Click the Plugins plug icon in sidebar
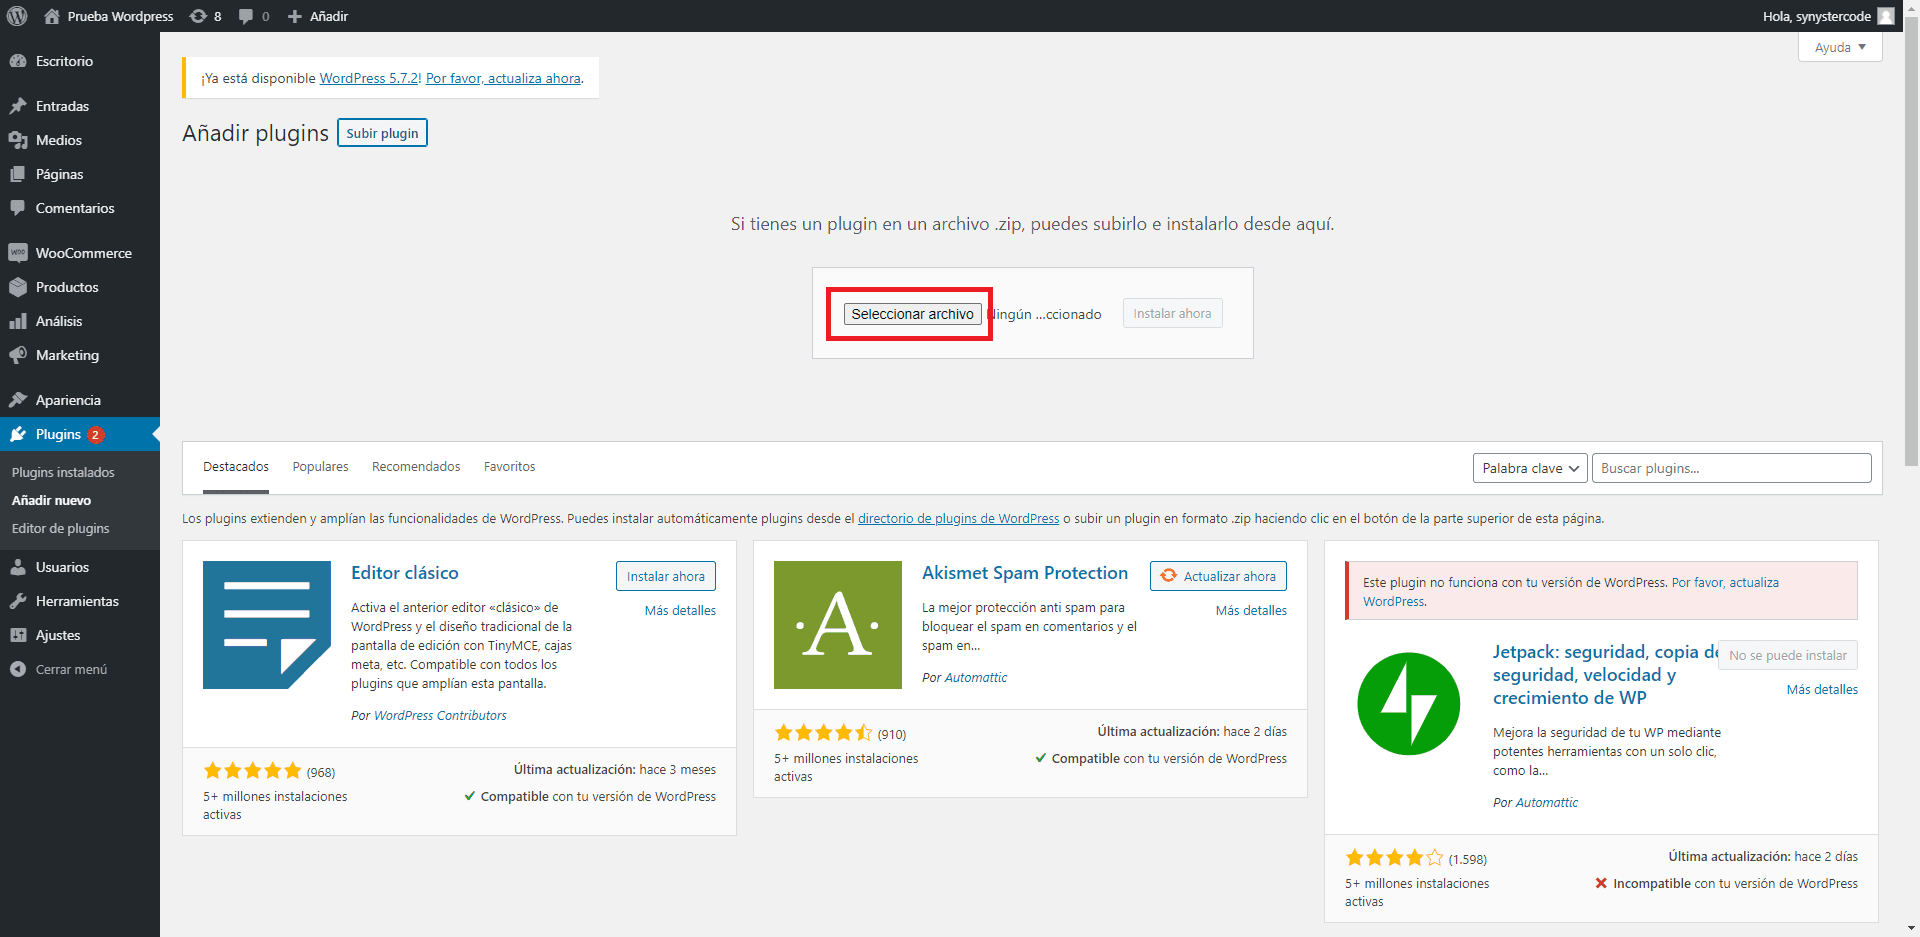This screenshot has height=937, width=1920. click(x=18, y=434)
